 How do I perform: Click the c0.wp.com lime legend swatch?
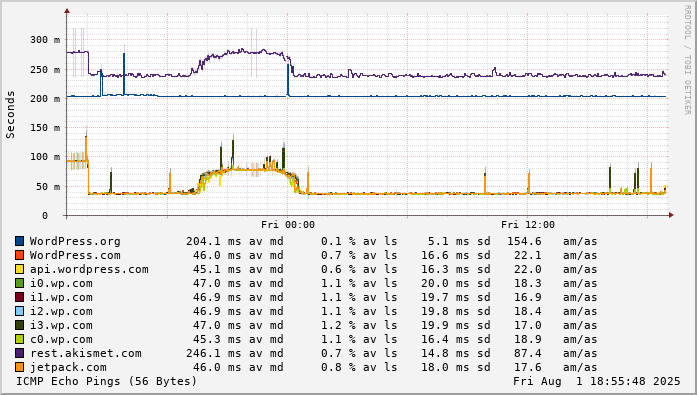(20, 339)
